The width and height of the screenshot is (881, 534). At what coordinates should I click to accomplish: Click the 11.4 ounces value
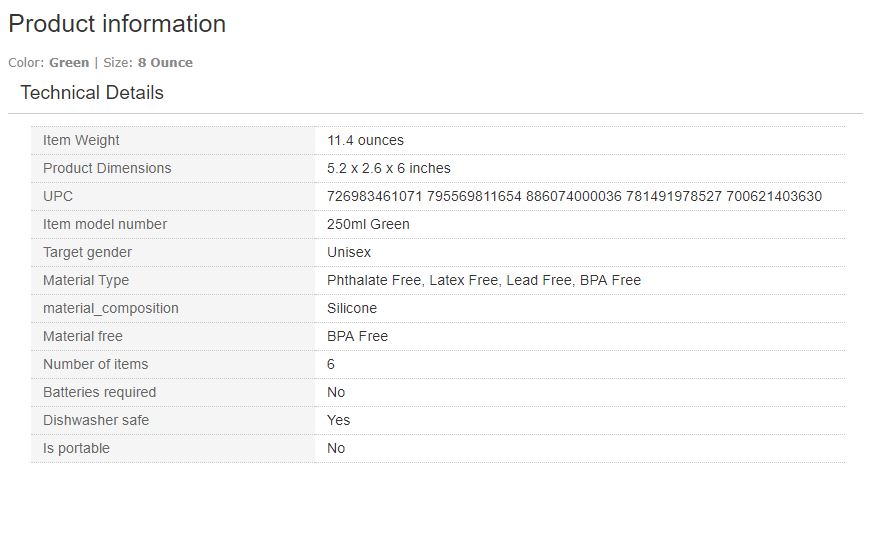[365, 141]
